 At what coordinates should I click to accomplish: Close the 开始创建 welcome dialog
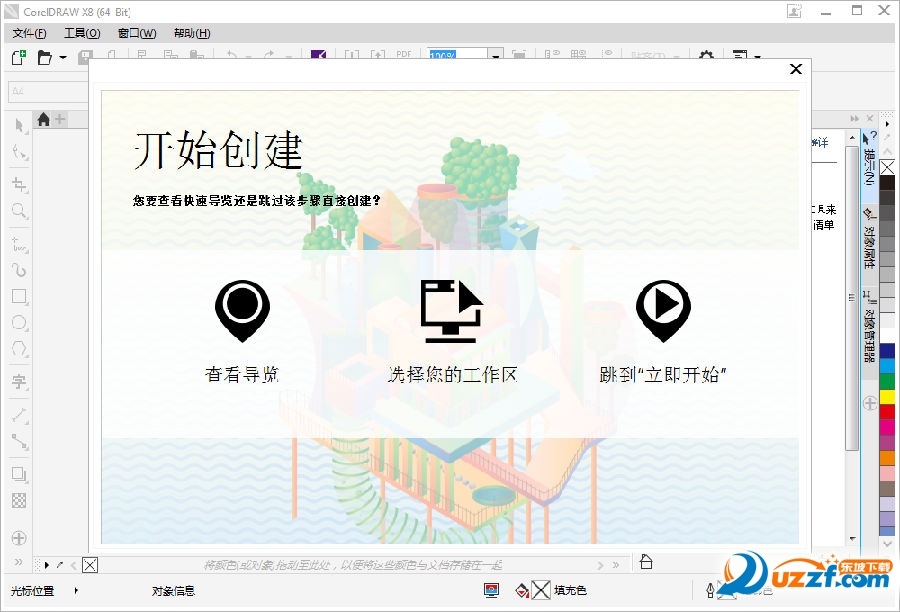795,69
